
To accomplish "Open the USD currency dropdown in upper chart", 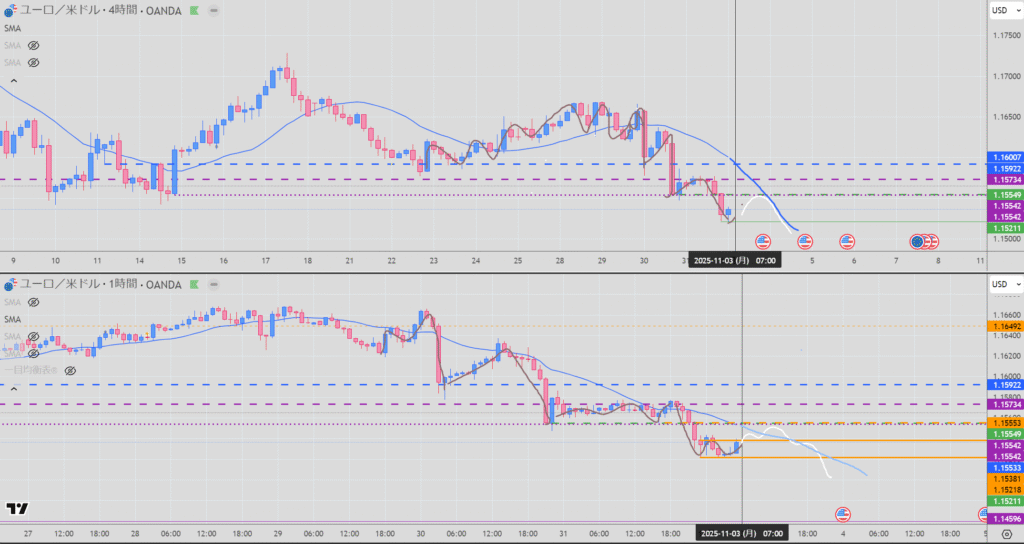I will tap(1000, 11).
